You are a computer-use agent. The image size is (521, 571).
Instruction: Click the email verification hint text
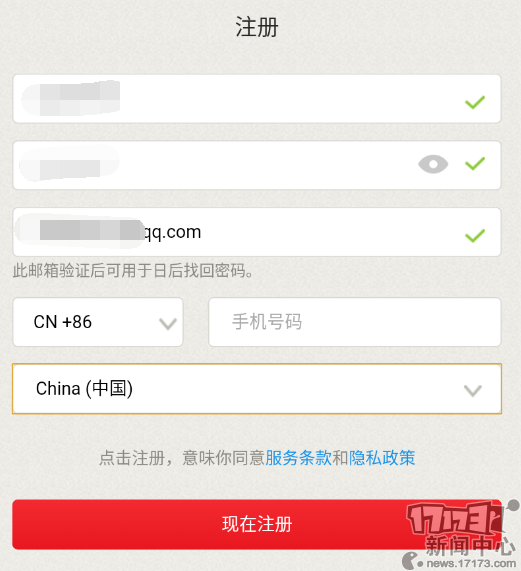point(133,271)
